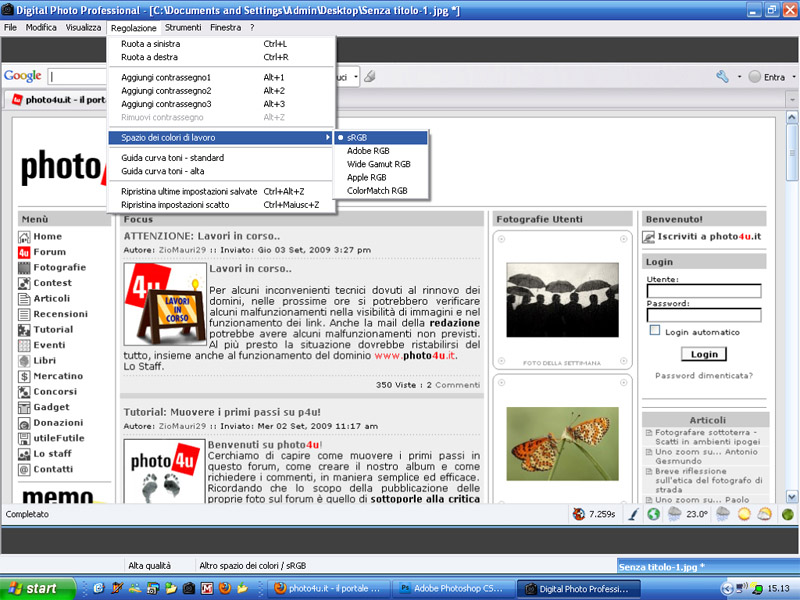Choose Ripristina ultime impostazioni salvate
This screenshot has height=600, width=800.
tap(221, 192)
